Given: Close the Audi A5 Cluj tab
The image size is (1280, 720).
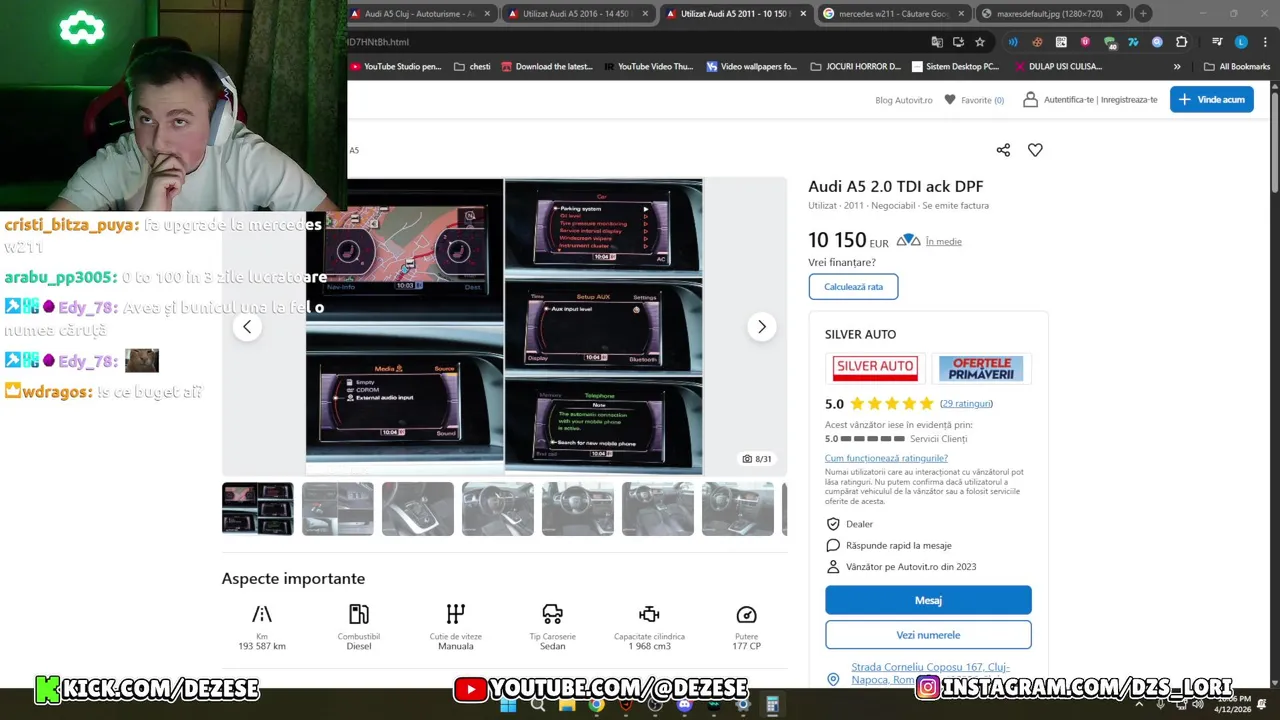Looking at the screenshot, I should click(487, 14).
